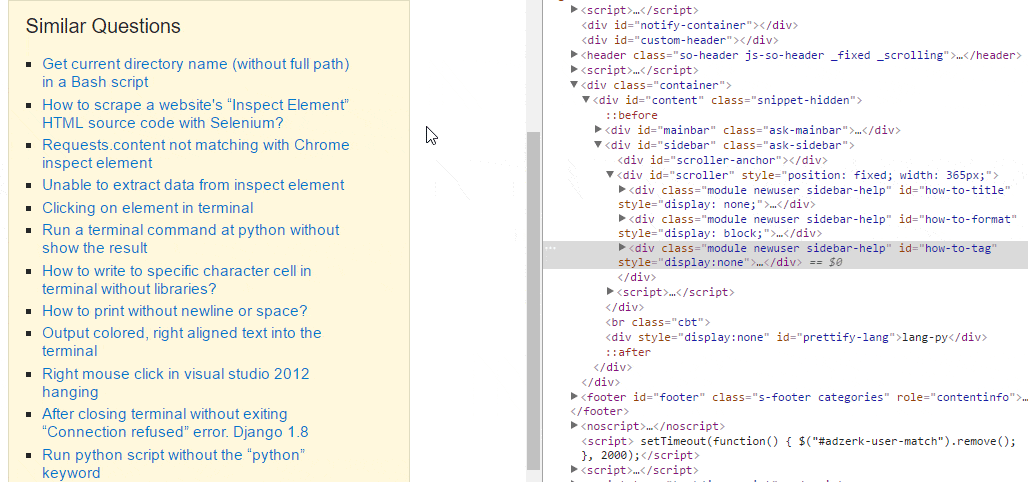Collapse the div id sidebar node
1028x482 pixels.
pos(599,144)
